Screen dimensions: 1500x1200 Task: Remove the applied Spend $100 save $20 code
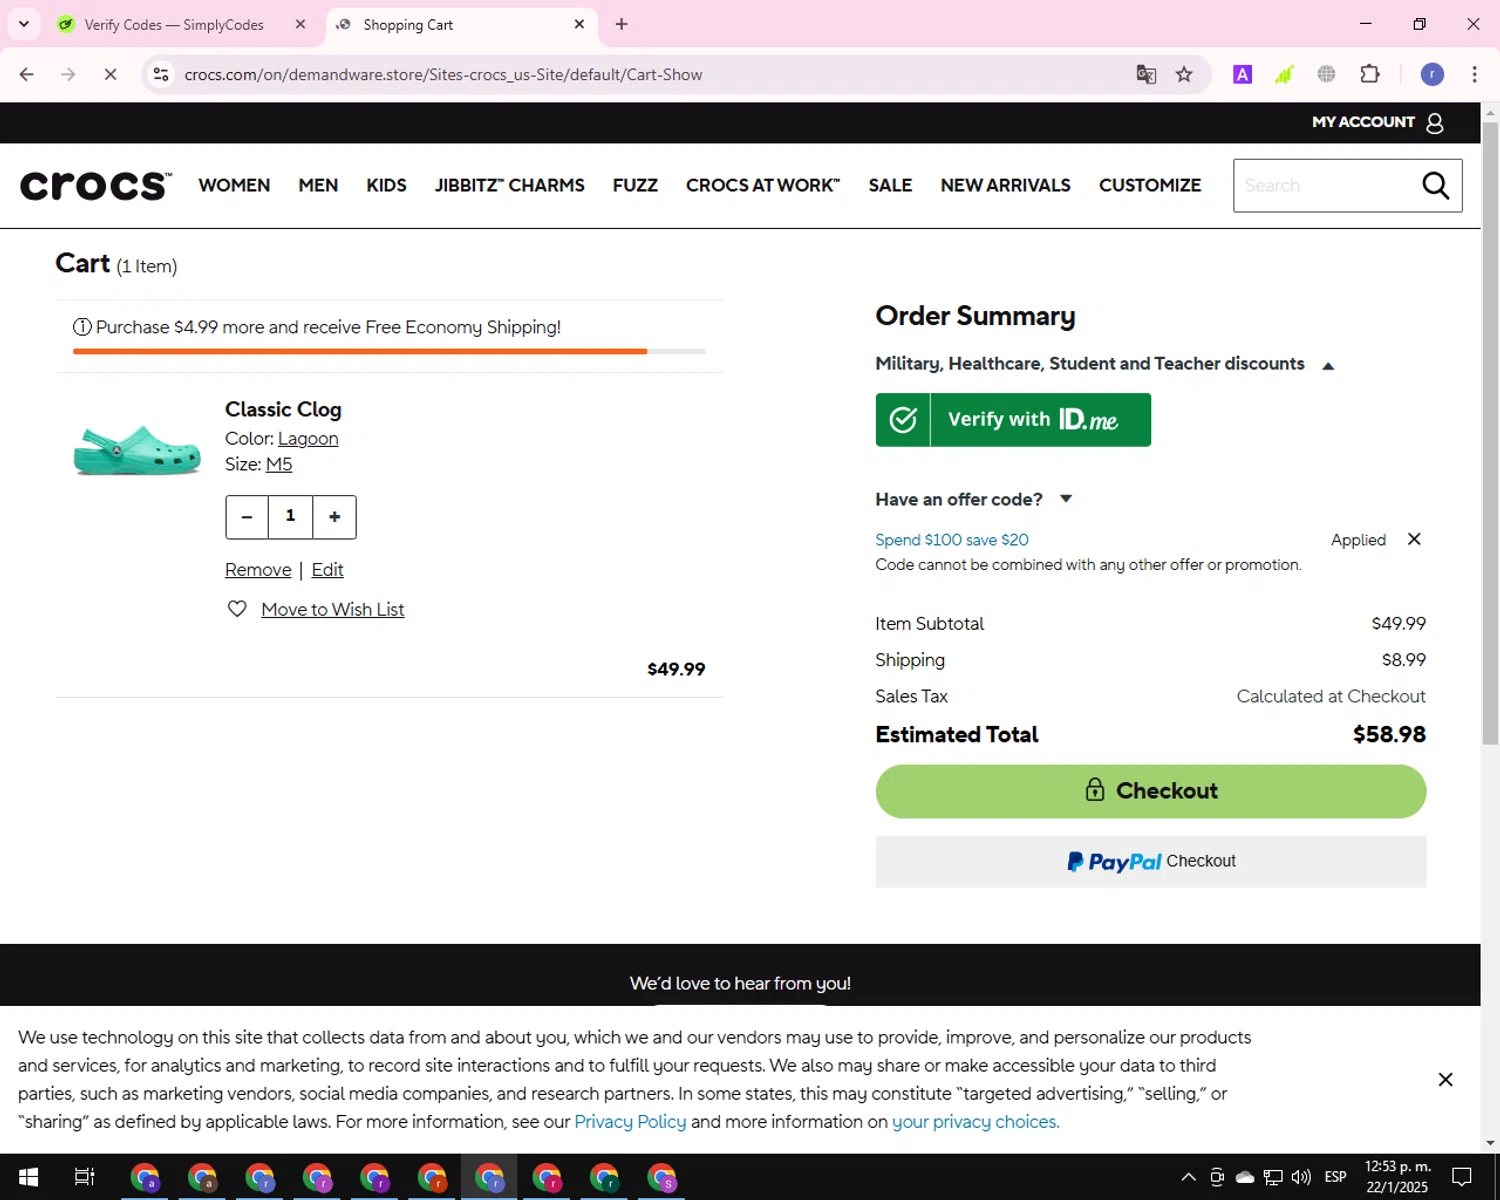pos(1414,539)
